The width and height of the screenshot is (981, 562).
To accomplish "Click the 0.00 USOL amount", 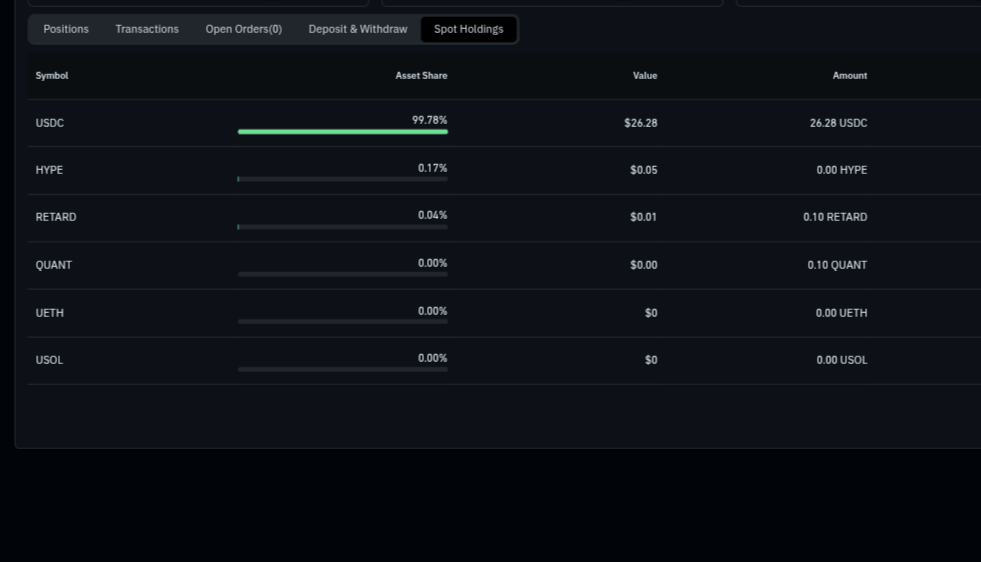I will [841, 360].
